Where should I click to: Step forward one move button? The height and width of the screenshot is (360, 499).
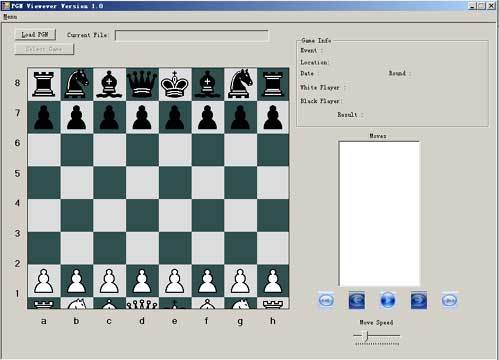click(x=419, y=300)
